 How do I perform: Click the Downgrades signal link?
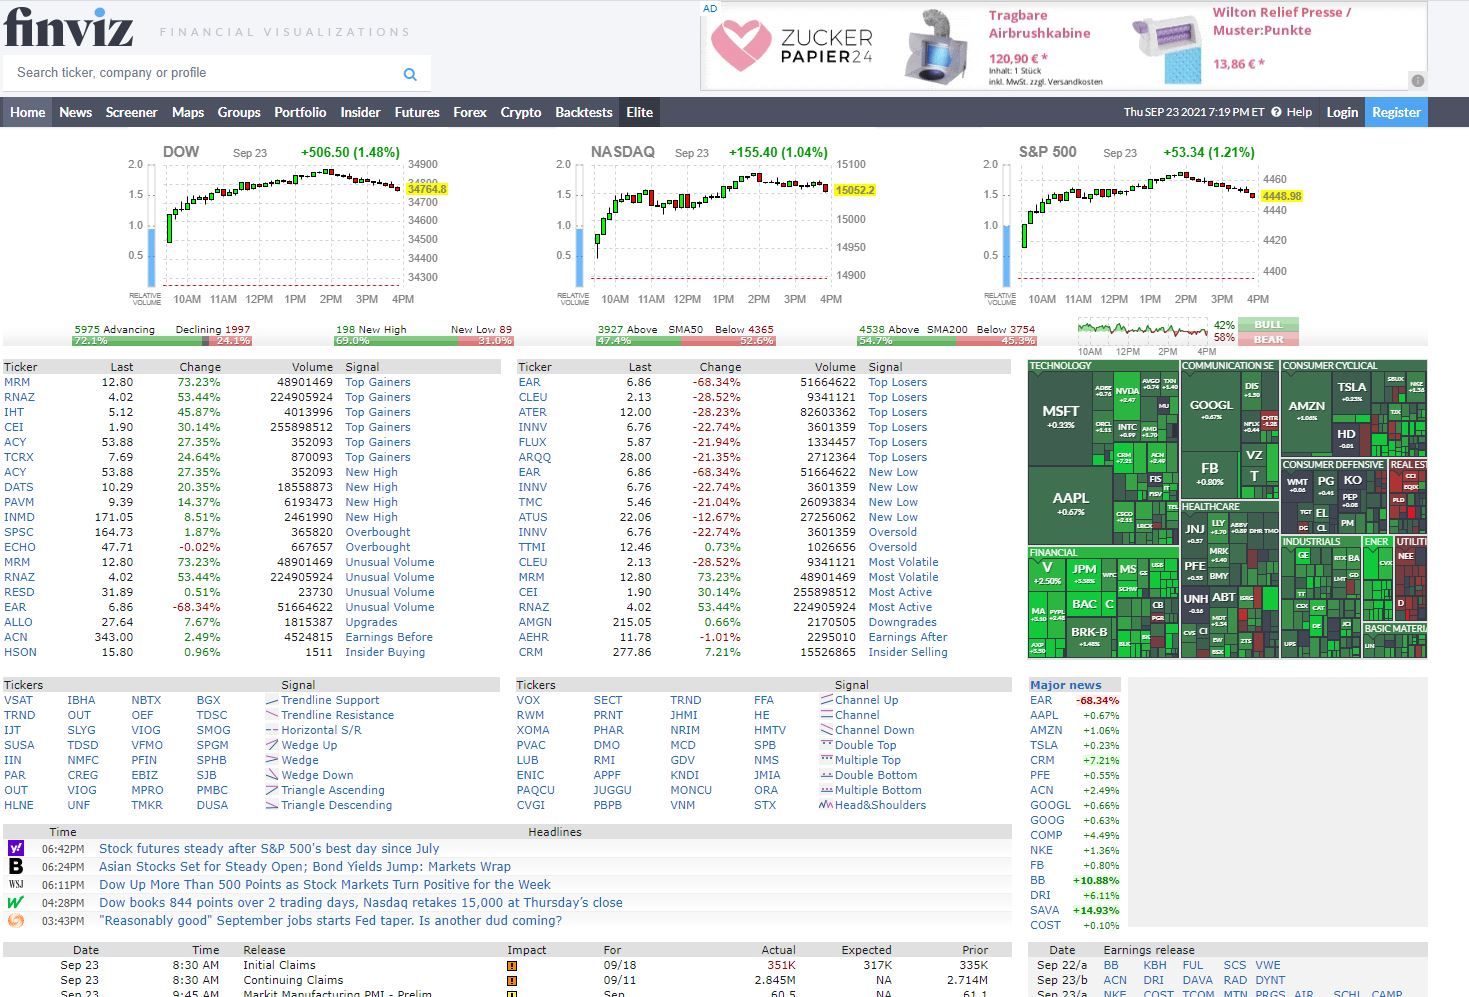tap(902, 622)
